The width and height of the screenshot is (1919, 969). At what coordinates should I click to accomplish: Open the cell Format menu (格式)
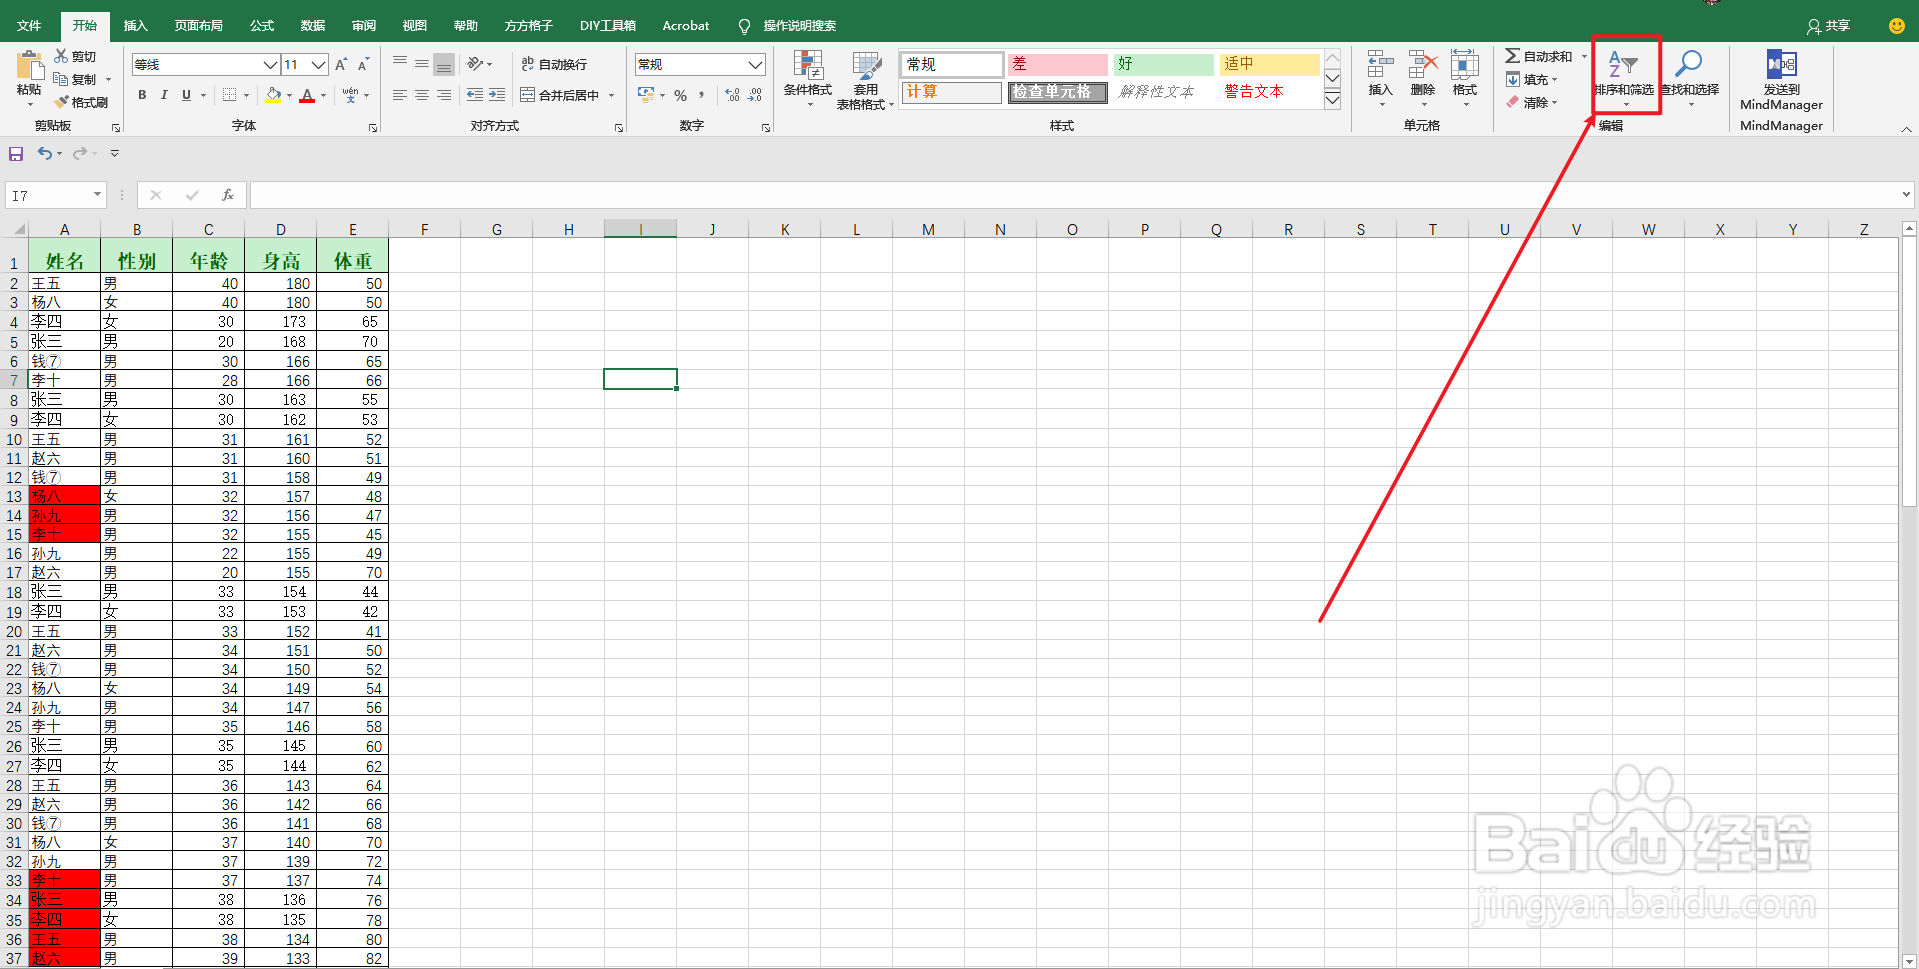pyautogui.click(x=1465, y=77)
